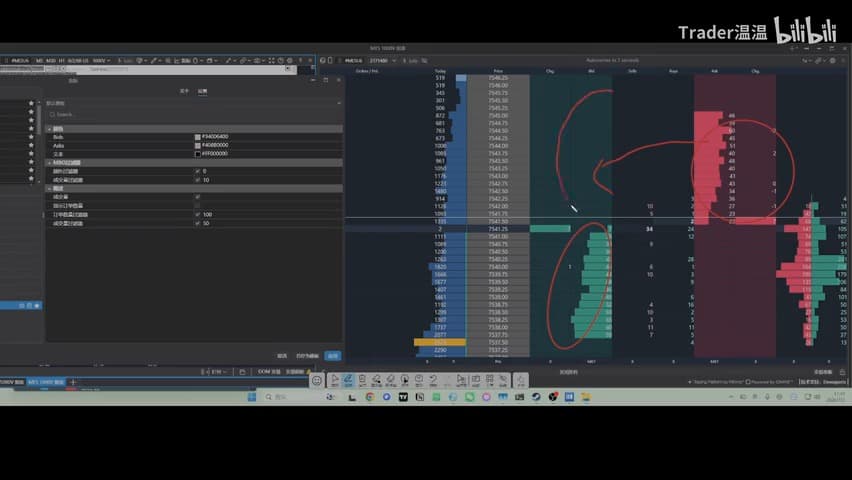
Task: Select the pointer arrow tool in annotation toolbar
Action: [x=335, y=380]
